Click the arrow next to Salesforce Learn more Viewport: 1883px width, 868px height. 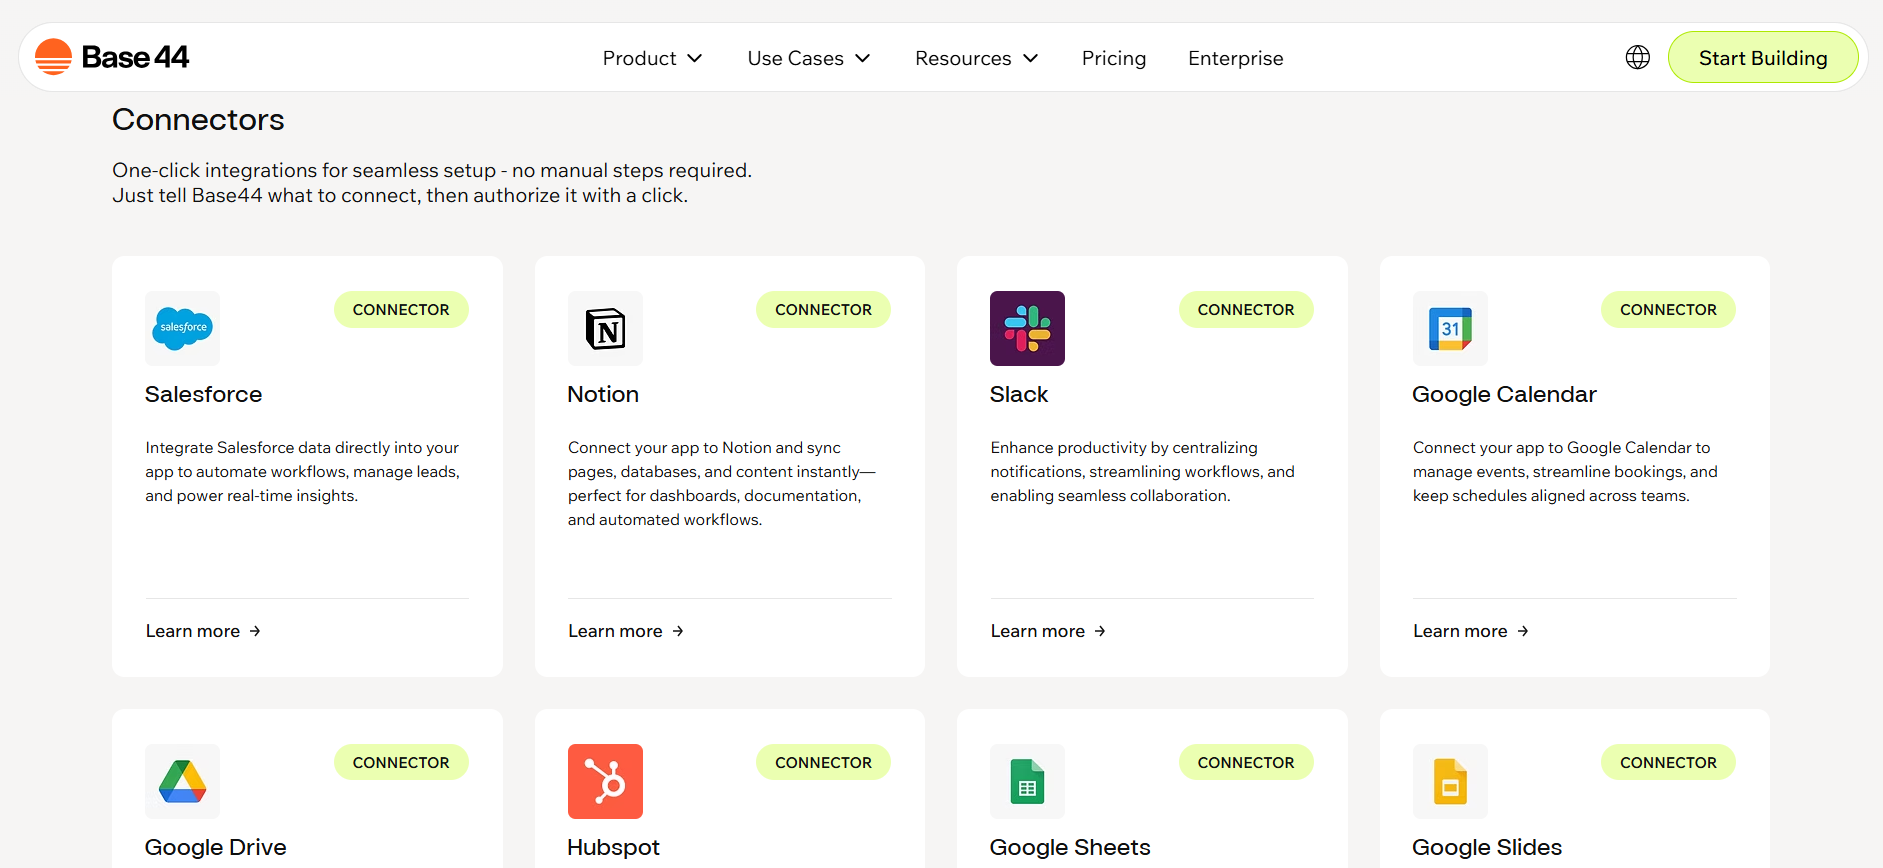tap(255, 631)
